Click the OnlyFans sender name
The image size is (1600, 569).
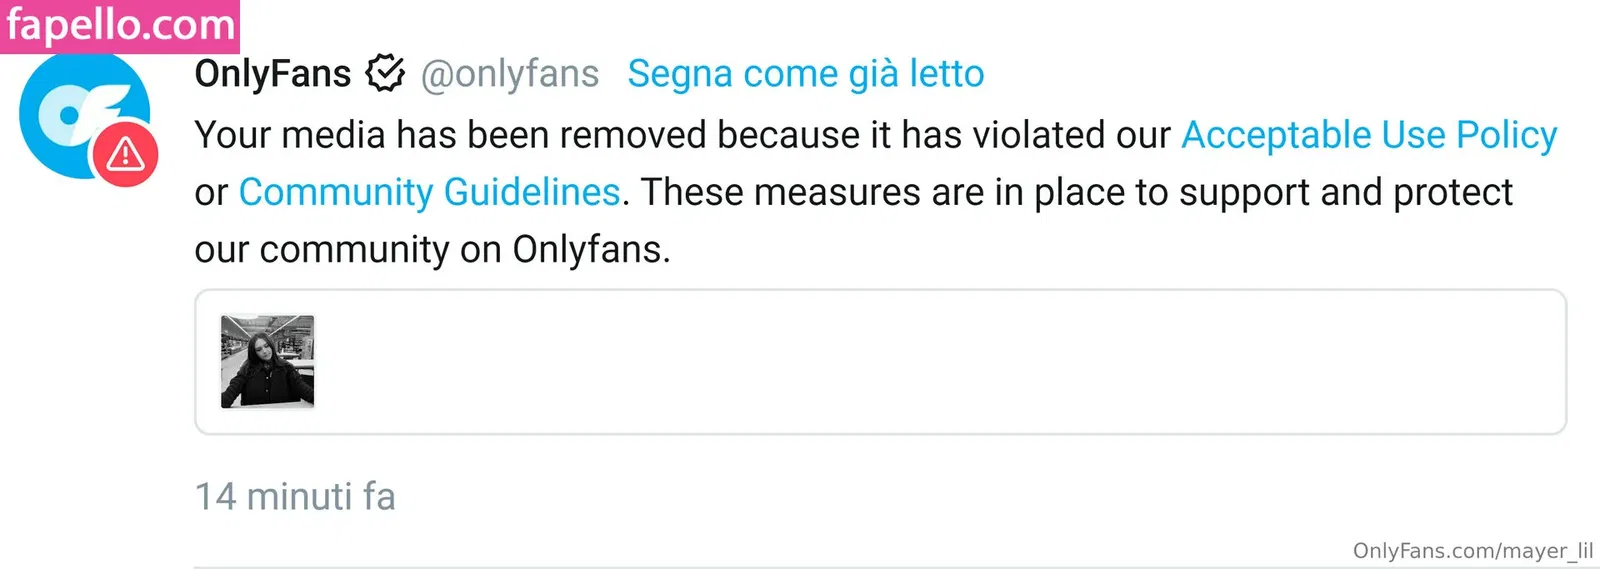coord(272,74)
